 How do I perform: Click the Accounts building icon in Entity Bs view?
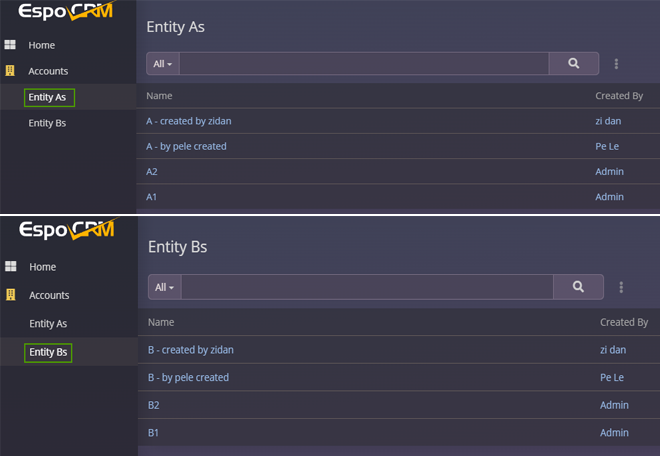tap(10, 295)
